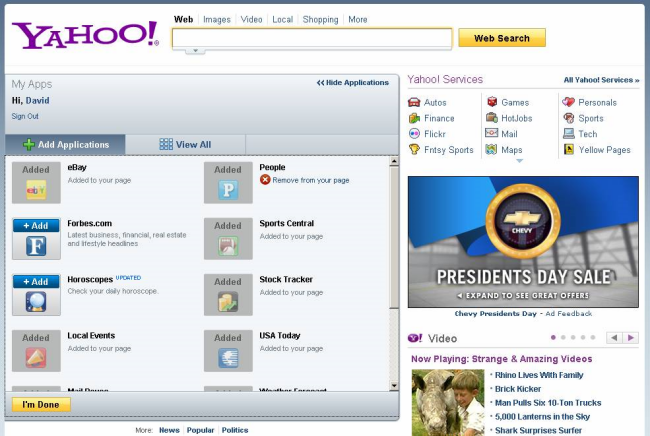Click the Forbes.com F icon

36,246
